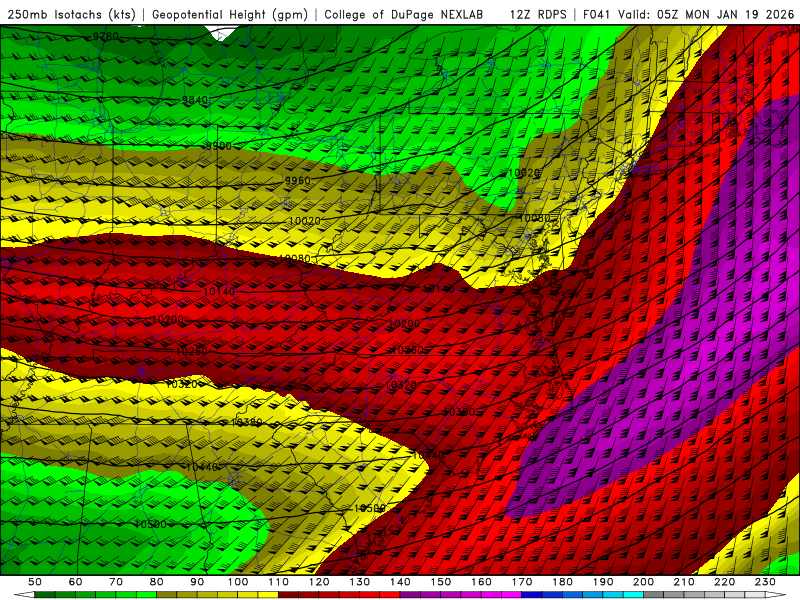Click 'Valid: 05Z MON JAN 19 2026' text

[x=706, y=15]
